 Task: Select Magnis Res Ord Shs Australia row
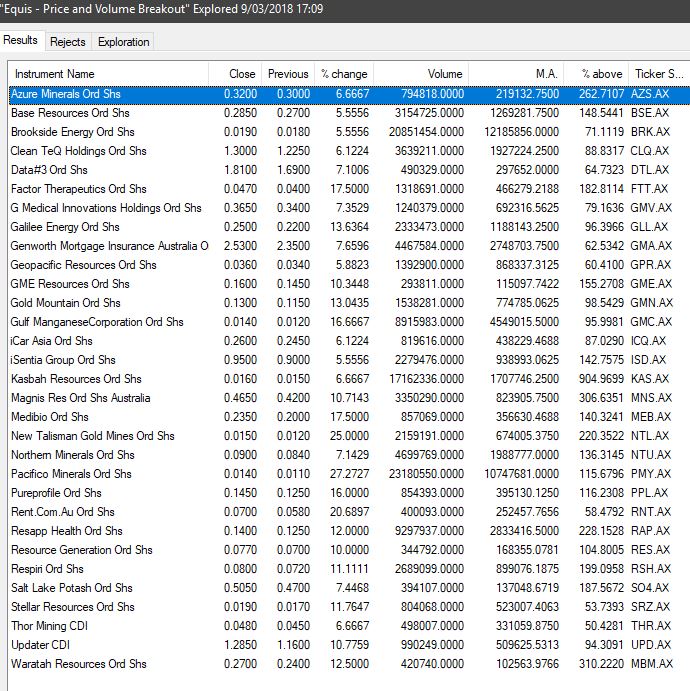(x=349, y=398)
